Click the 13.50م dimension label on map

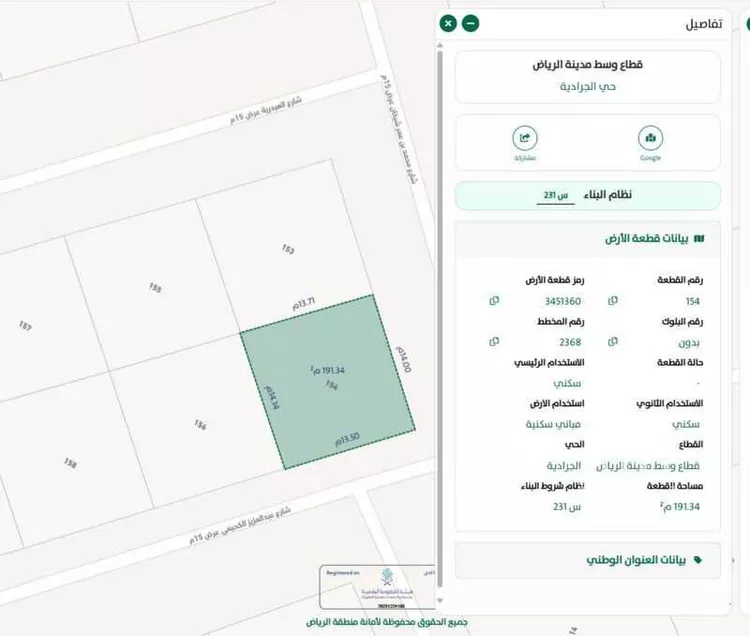[x=347, y=439]
